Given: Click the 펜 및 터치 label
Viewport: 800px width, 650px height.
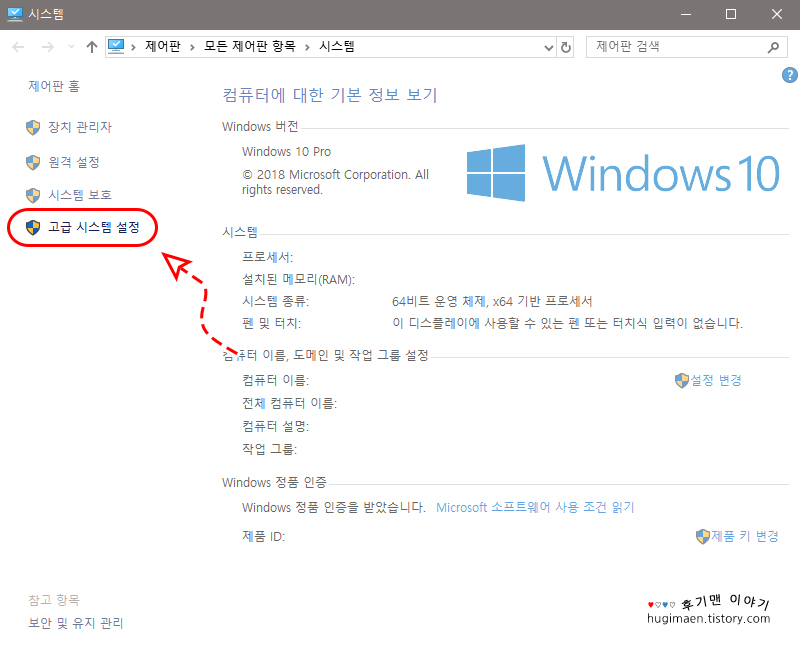Looking at the screenshot, I should point(271,323).
